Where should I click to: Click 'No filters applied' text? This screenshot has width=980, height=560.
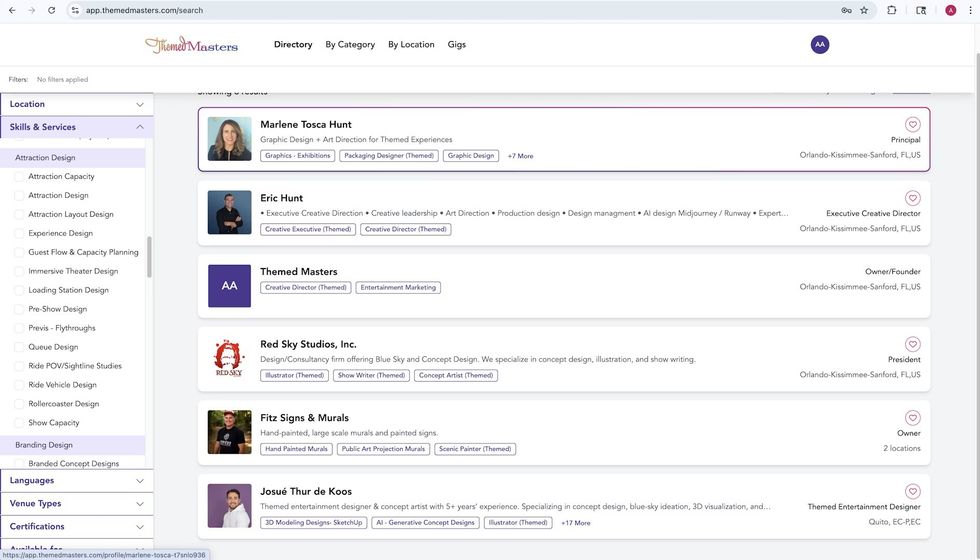(x=62, y=79)
